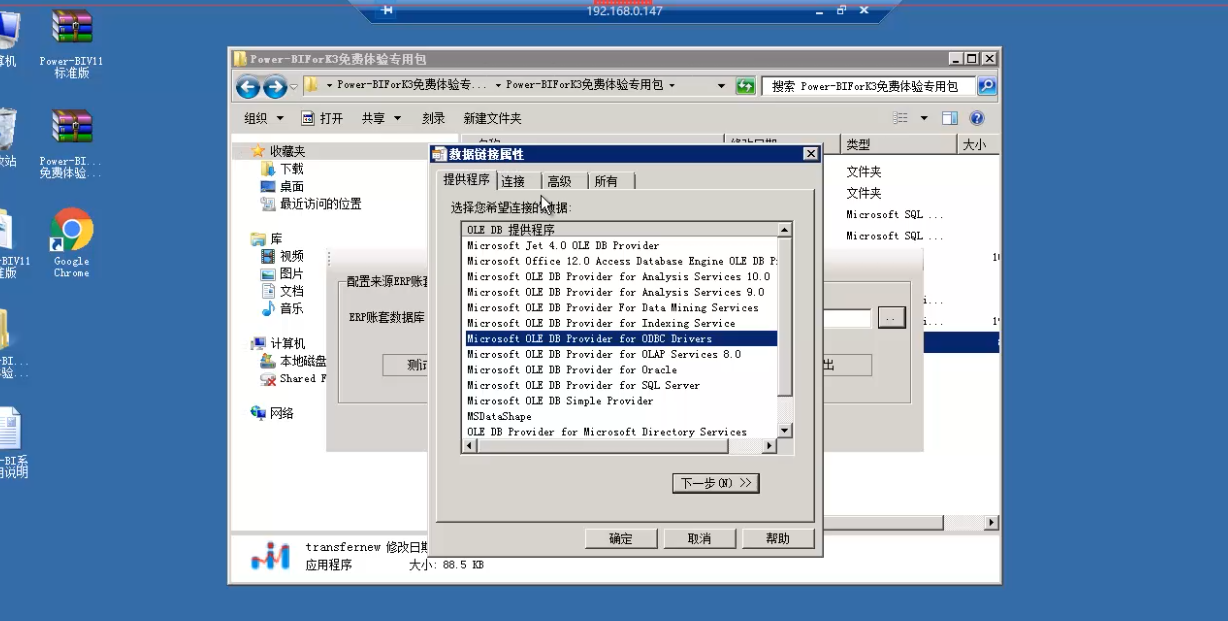Select 最近访问的位置 in navigation pane
The height and width of the screenshot is (621, 1228).
pyautogui.click(x=311, y=204)
